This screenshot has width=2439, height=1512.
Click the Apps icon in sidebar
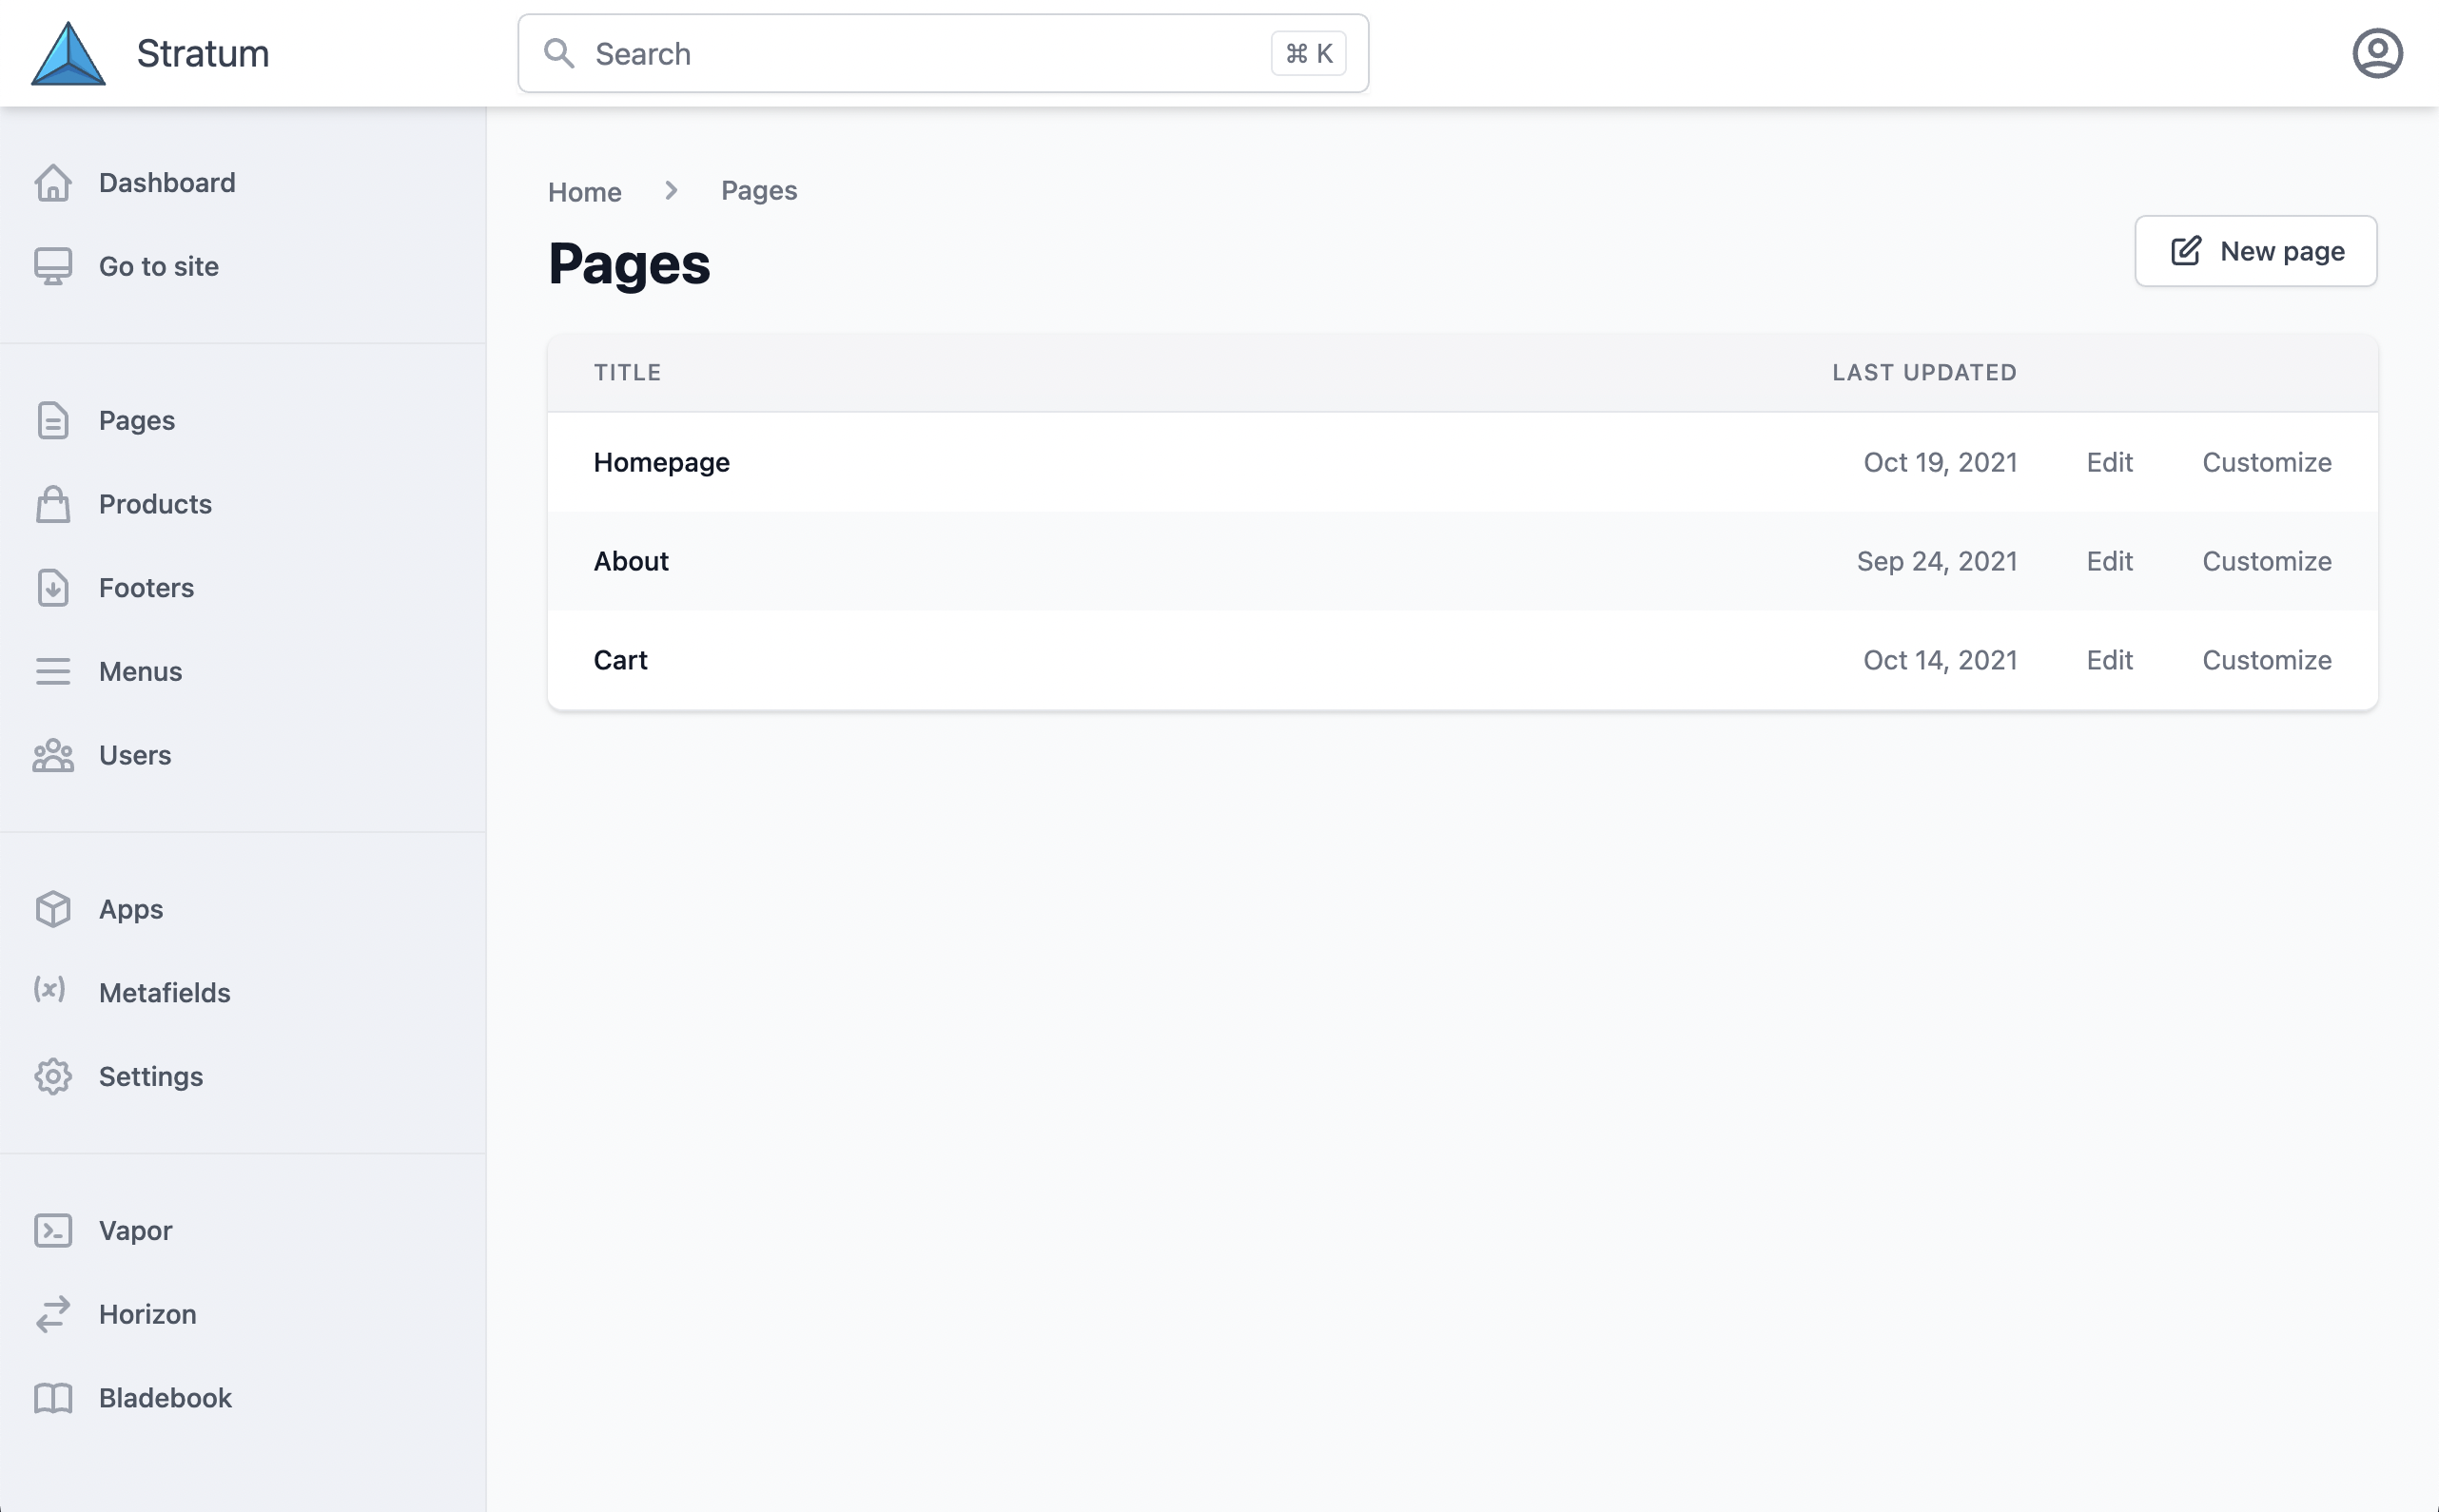click(x=52, y=907)
